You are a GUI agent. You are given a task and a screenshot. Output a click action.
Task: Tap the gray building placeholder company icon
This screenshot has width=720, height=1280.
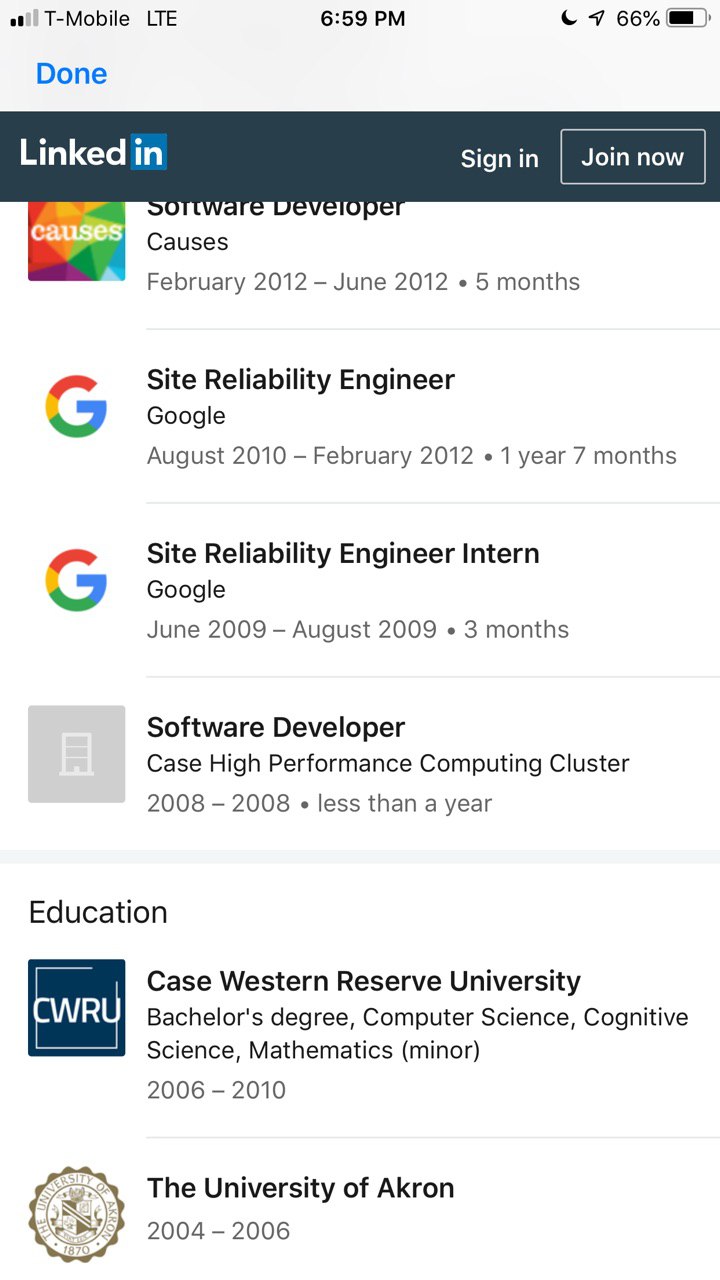coord(77,754)
